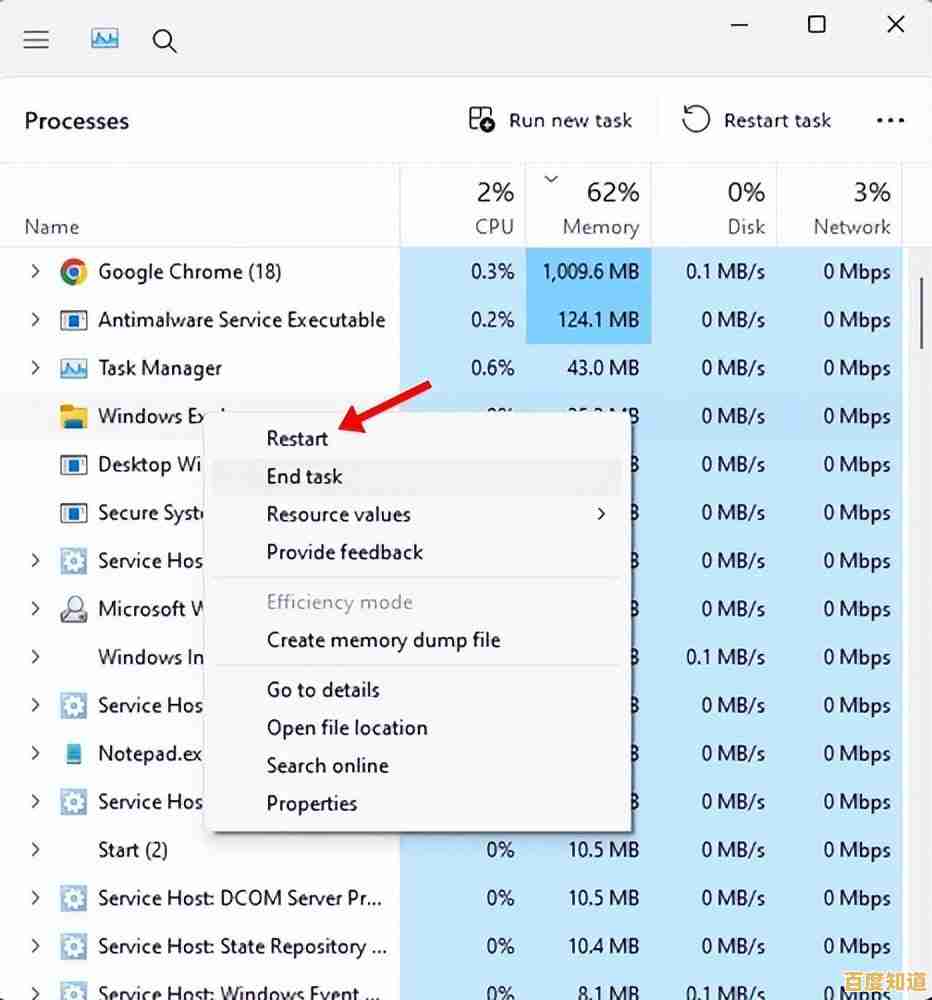Select the Antimalware Service Executable icon
Image resolution: width=932 pixels, height=1000 pixels.
[73, 320]
